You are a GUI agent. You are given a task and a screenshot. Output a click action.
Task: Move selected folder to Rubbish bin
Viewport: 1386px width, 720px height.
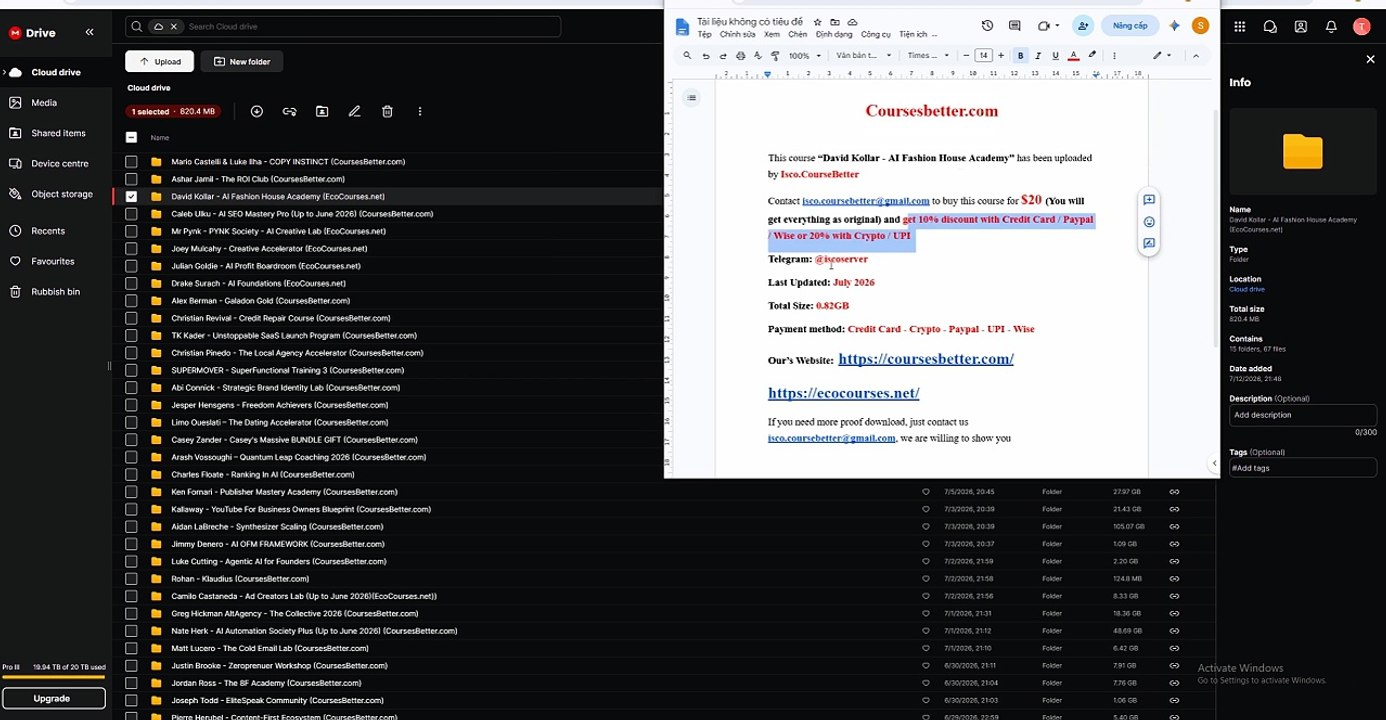(387, 111)
